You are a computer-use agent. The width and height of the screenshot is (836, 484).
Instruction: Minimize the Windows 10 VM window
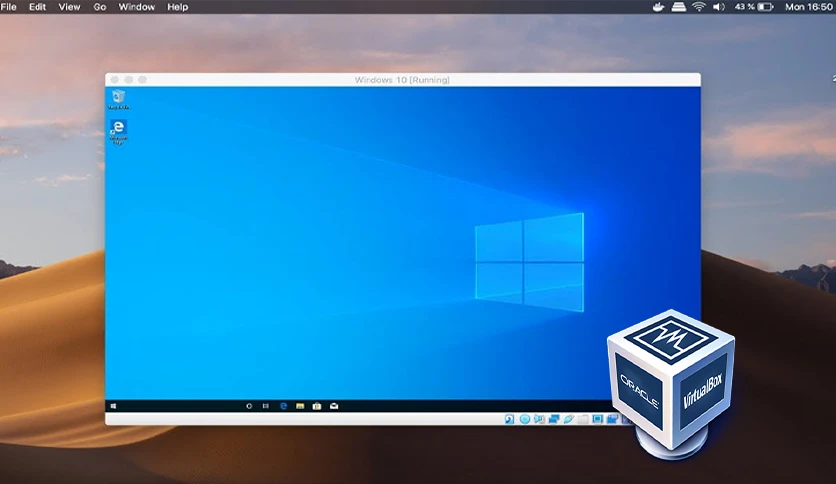[x=128, y=80]
